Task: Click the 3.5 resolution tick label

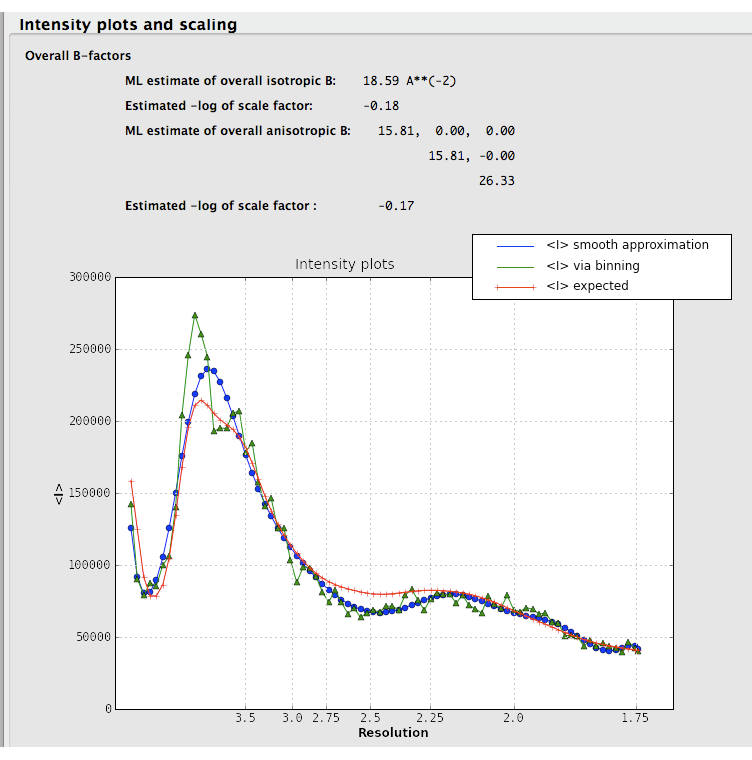Action: click(x=245, y=718)
